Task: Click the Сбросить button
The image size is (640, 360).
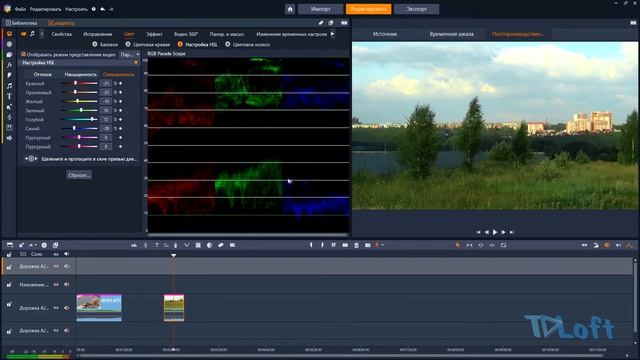Action: pyautogui.click(x=79, y=175)
